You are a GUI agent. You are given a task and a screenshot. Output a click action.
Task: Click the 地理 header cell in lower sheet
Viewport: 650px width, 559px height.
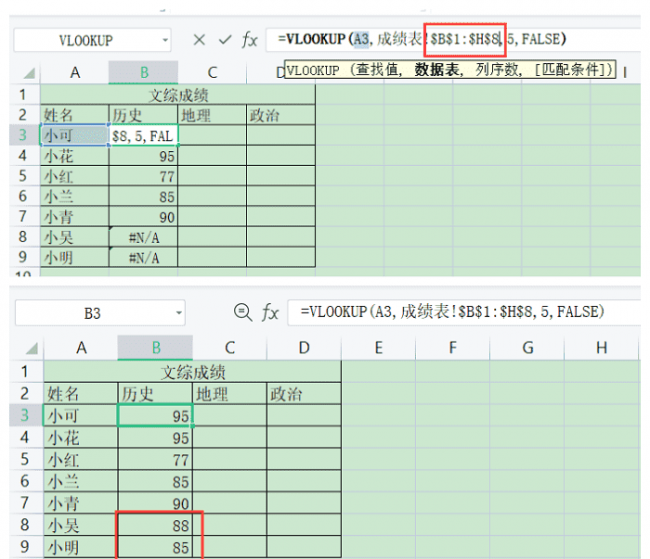click(230, 394)
